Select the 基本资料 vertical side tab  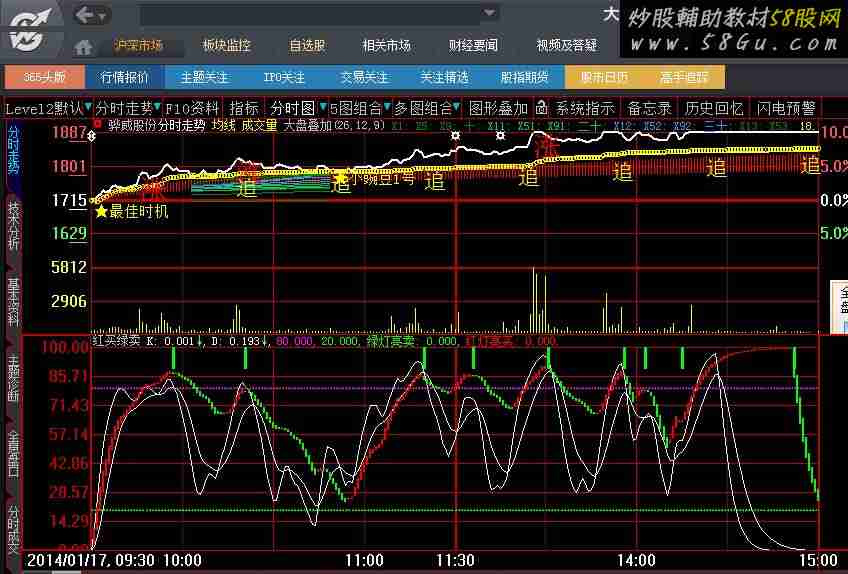click(13, 301)
